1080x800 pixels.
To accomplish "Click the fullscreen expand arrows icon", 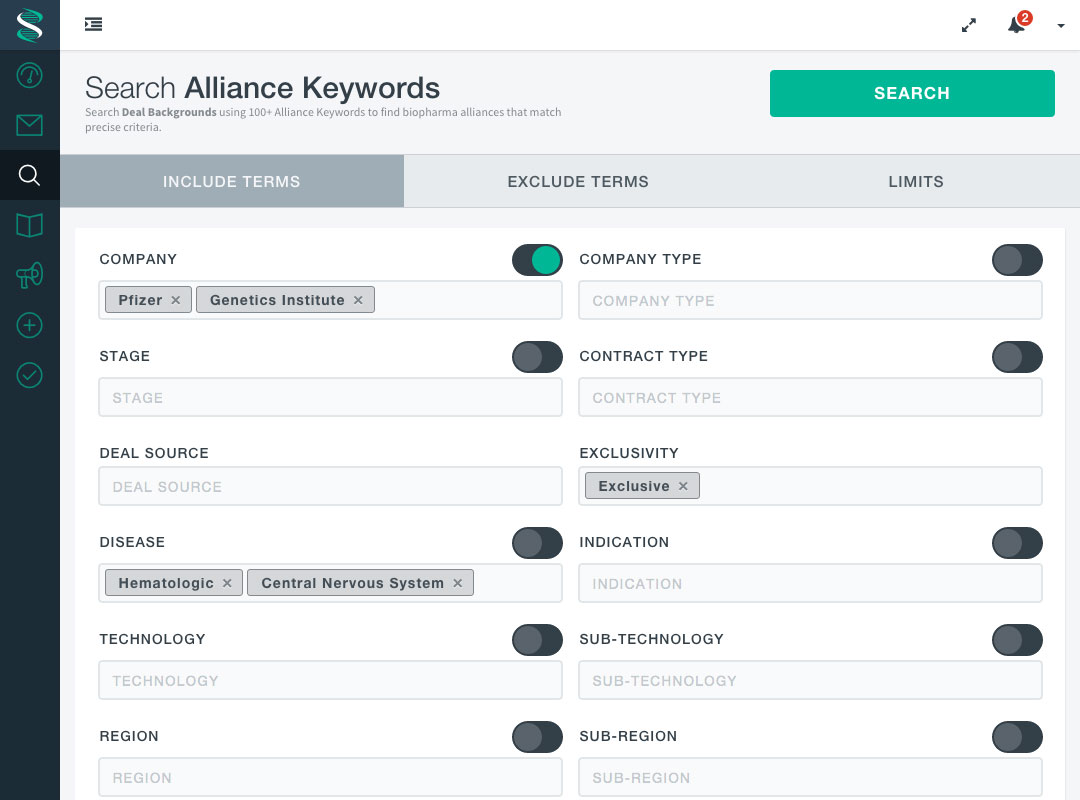I will click(x=968, y=25).
